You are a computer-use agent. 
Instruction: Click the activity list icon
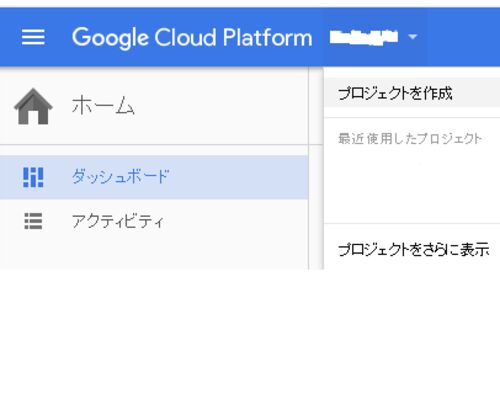[x=33, y=221]
